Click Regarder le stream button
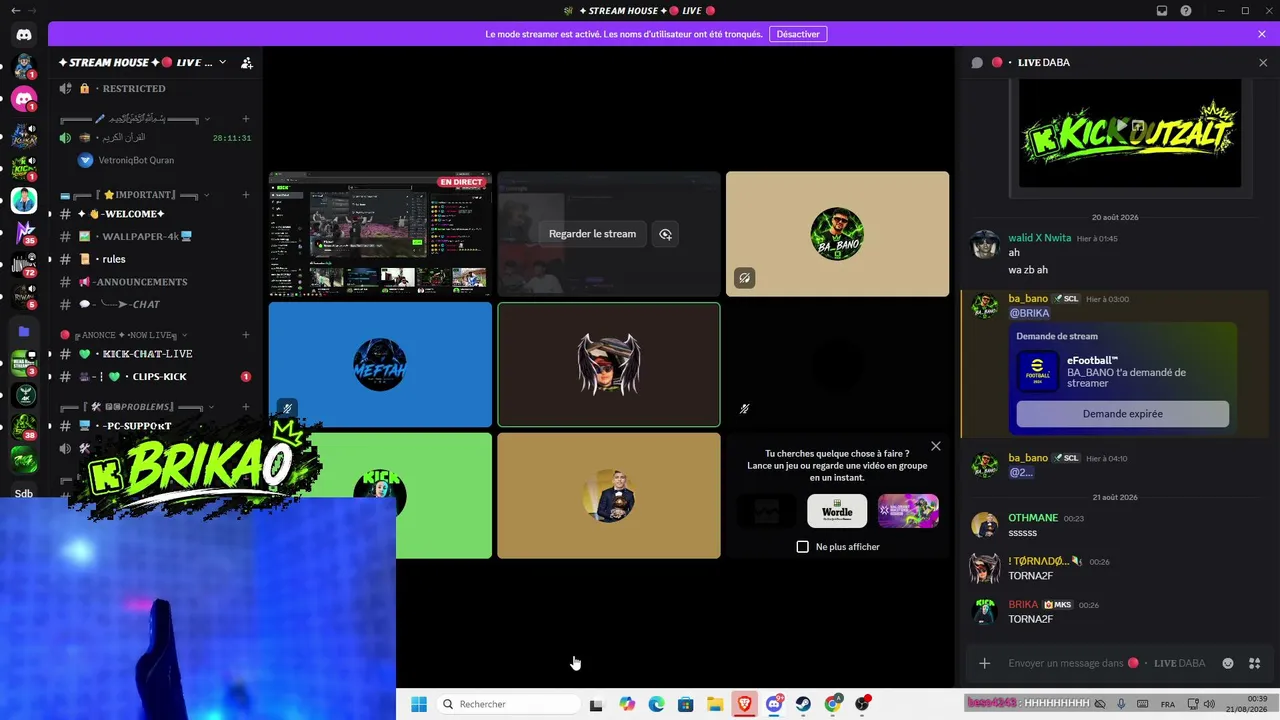Screen dimensions: 1280x720 tap(592, 234)
